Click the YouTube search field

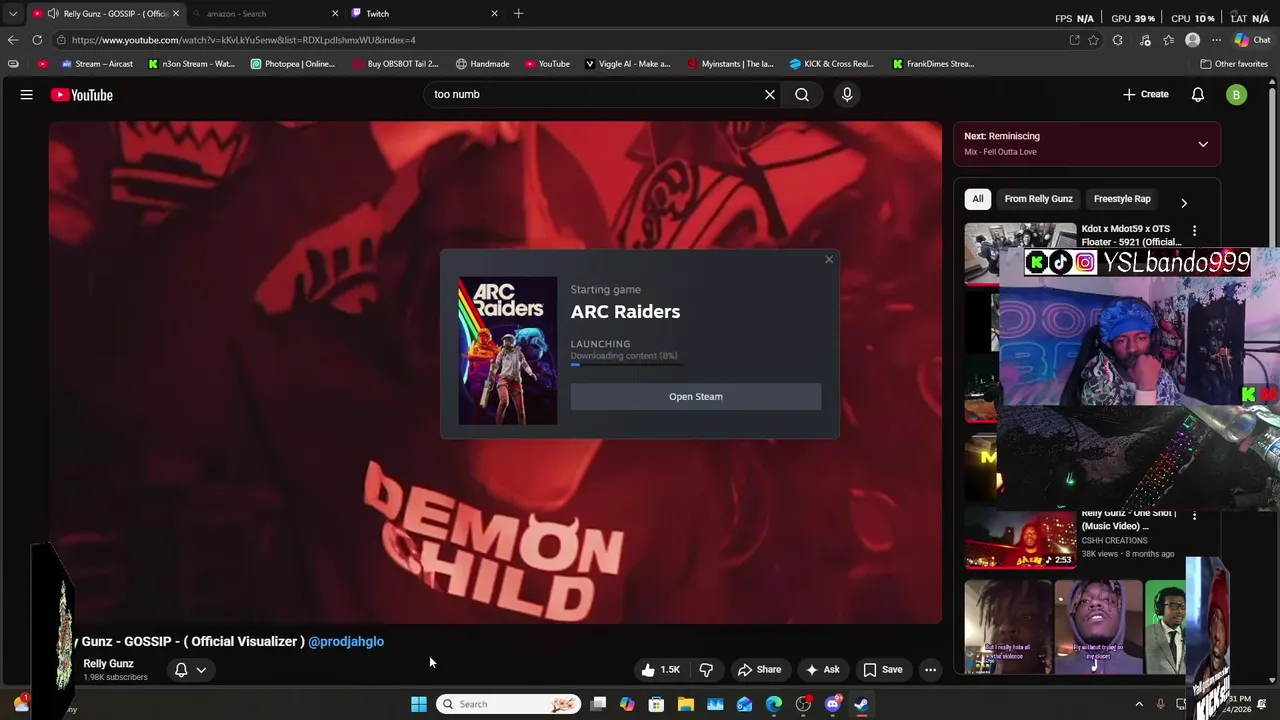(590, 94)
